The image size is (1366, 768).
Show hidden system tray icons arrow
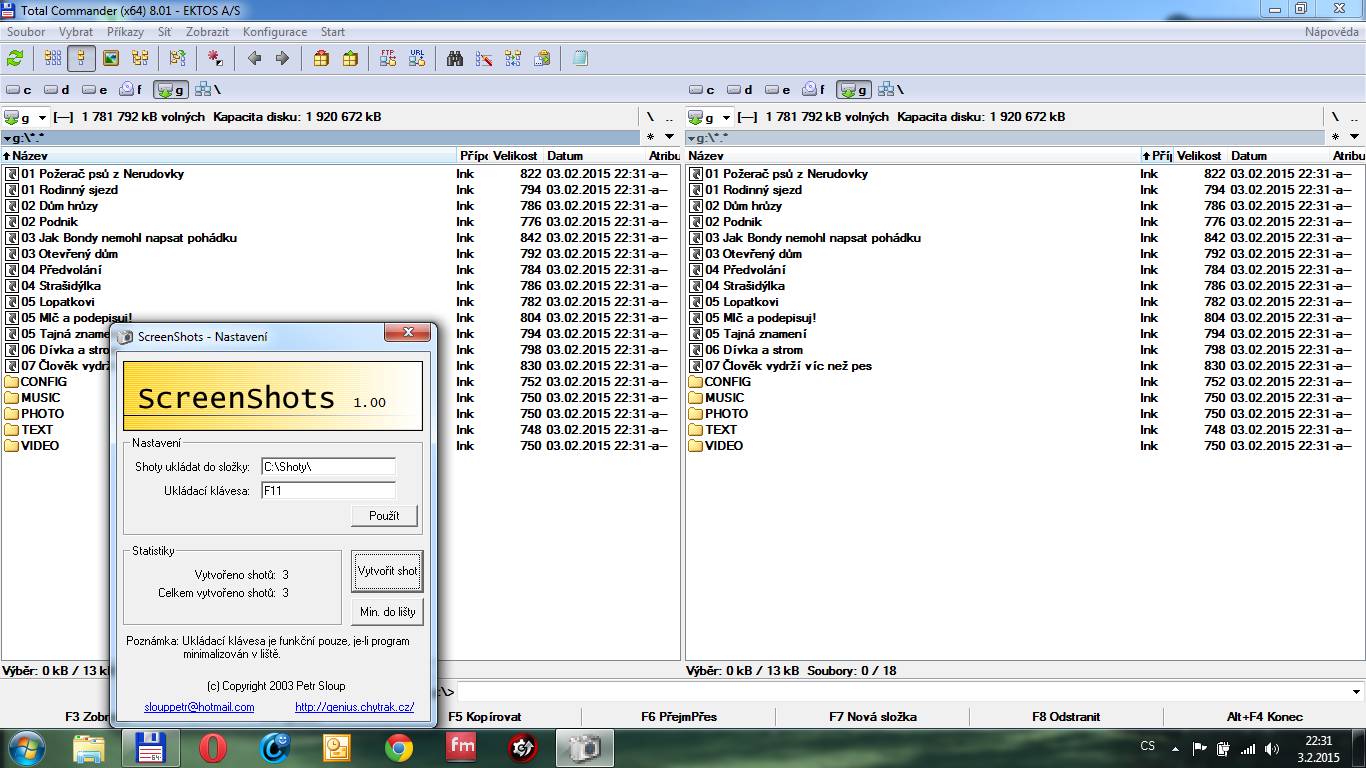pyautogui.click(x=1176, y=747)
